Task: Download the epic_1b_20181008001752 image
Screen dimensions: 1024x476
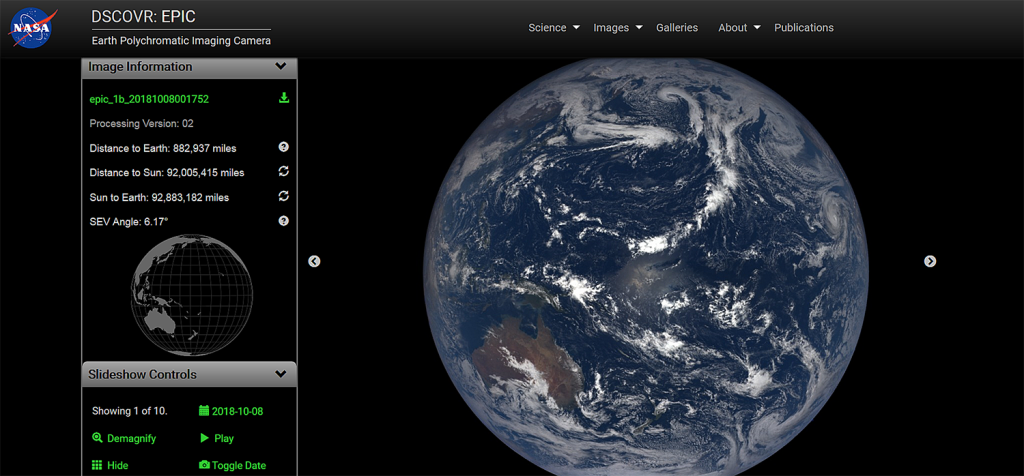Action: click(283, 98)
